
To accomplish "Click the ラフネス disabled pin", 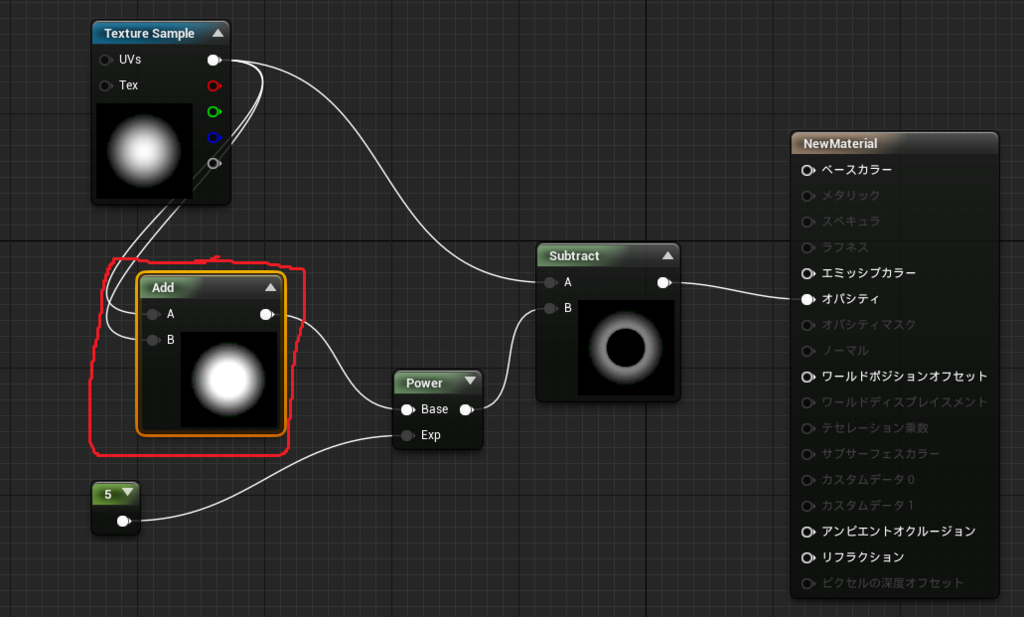I will point(808,247).
